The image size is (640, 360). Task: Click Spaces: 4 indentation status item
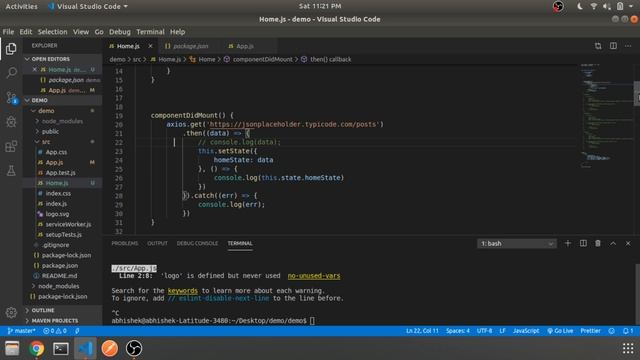point(458,331)
